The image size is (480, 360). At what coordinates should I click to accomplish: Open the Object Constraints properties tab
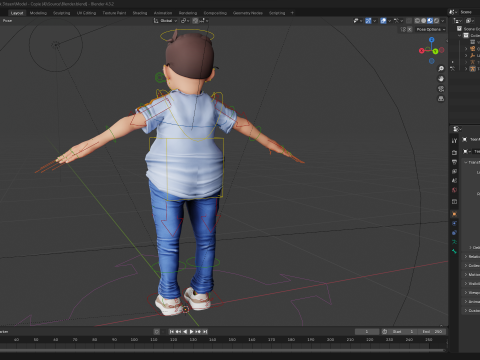click(454, 233)
